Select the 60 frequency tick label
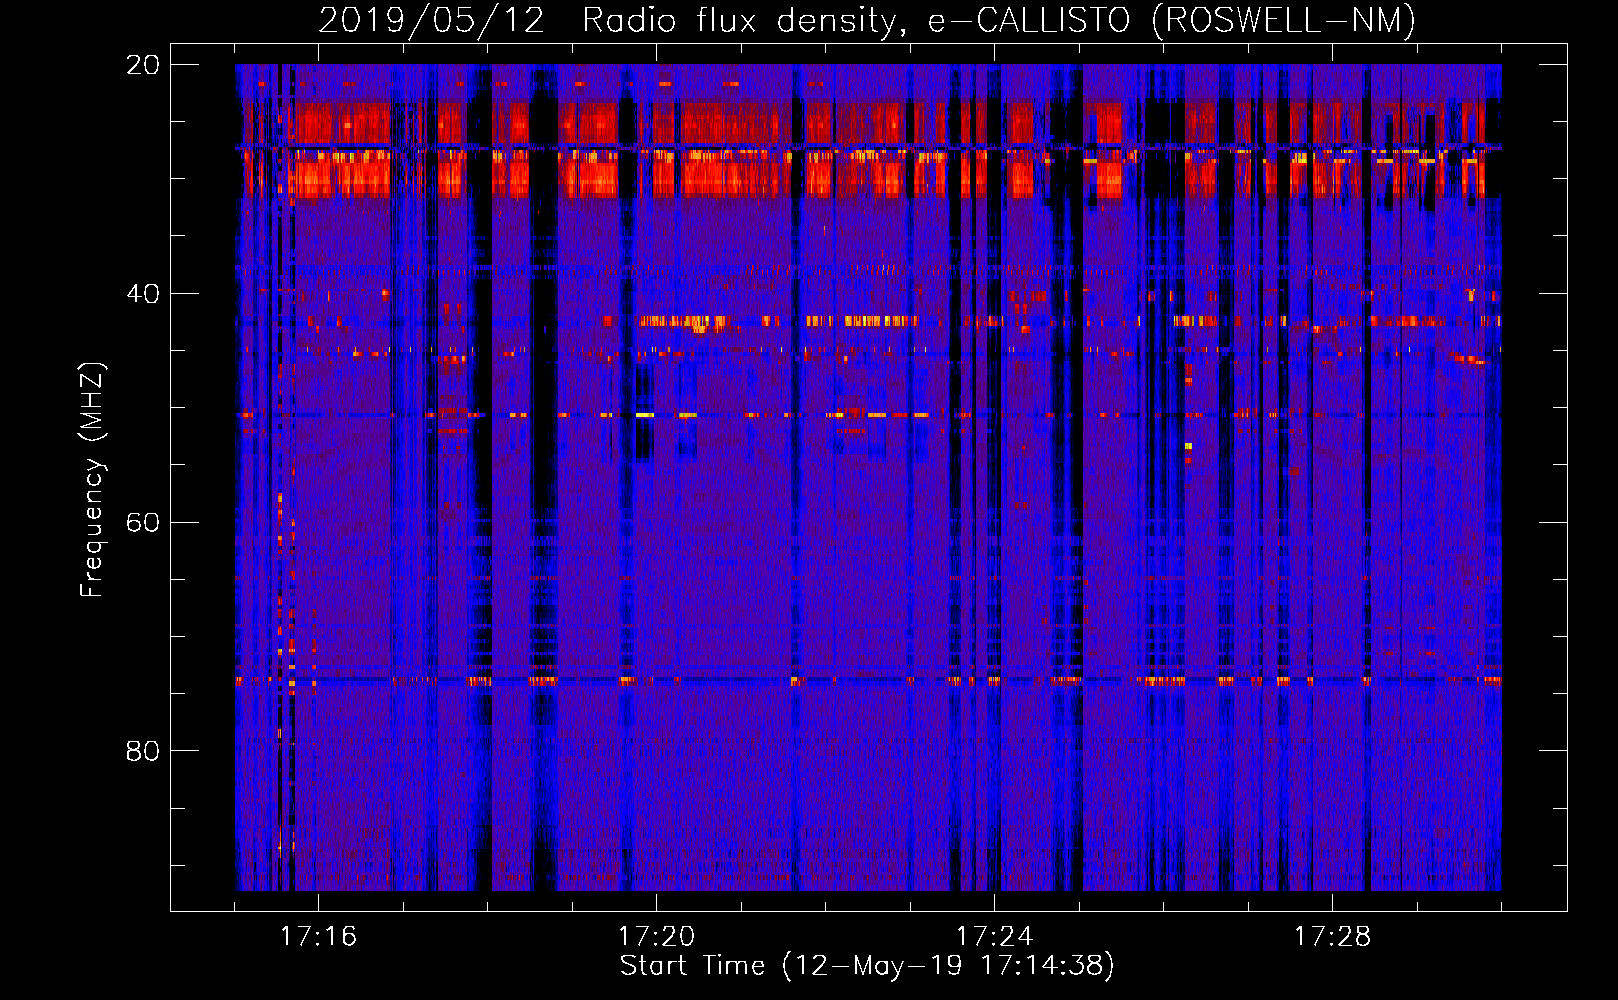Image resolution: width=1618 pixels, height=1000 pixels. (x=143, y=522)
